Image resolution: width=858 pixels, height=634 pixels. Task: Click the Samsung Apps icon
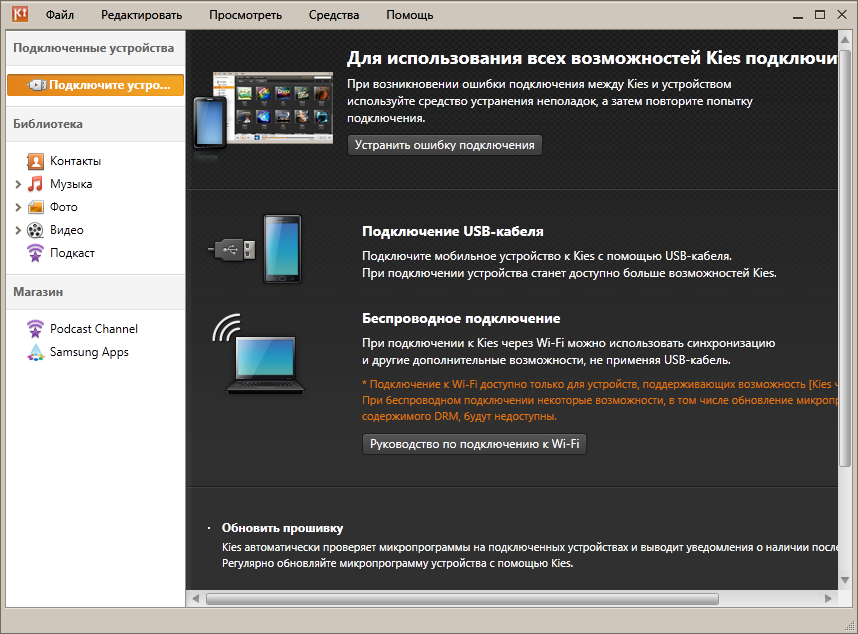pos(36,352)
